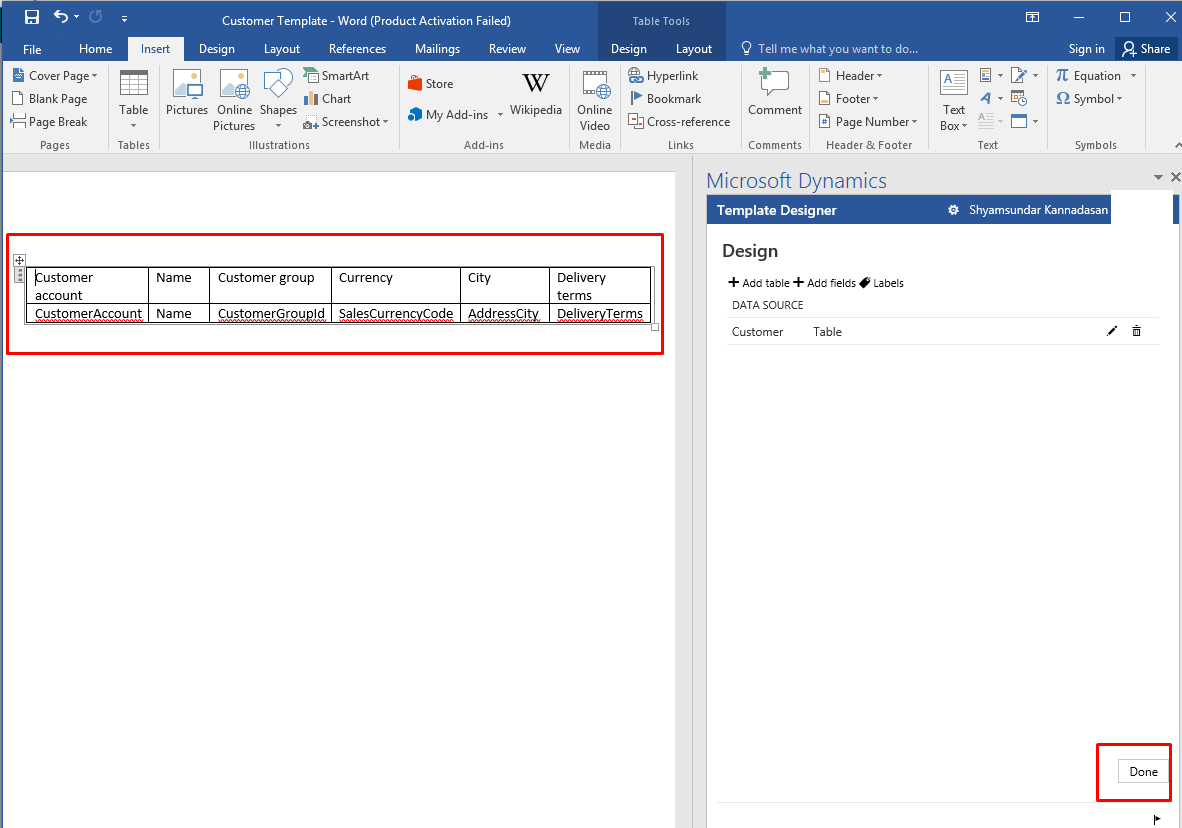Image resolution: width=1182 pixels, height=828 pixels.
Task: Open Labels in Template Designer
Action: point(881,283)
